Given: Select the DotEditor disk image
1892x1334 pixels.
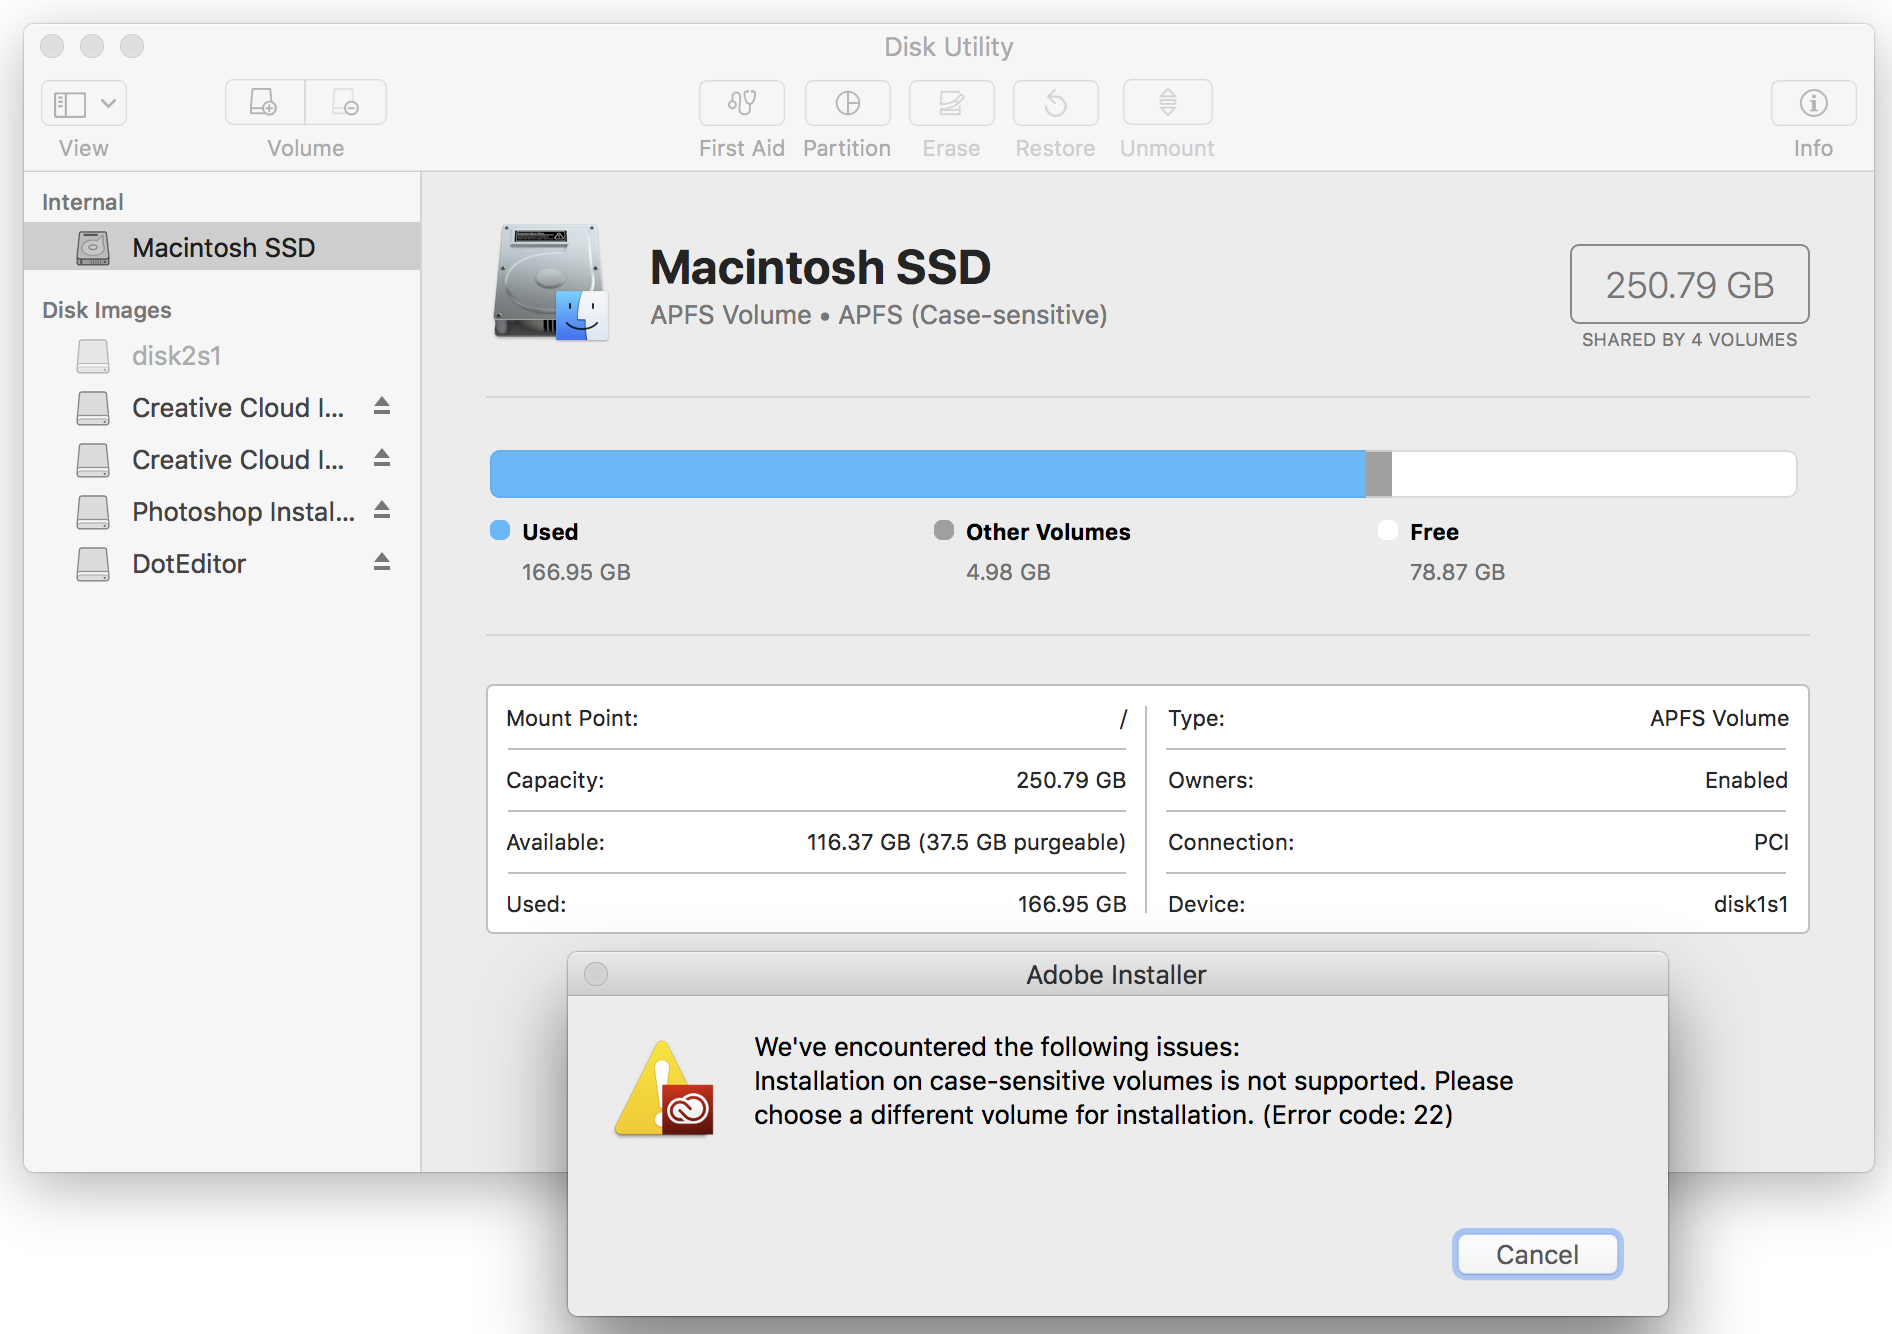Looking at the screenshot, I should [x=222, y=564].
